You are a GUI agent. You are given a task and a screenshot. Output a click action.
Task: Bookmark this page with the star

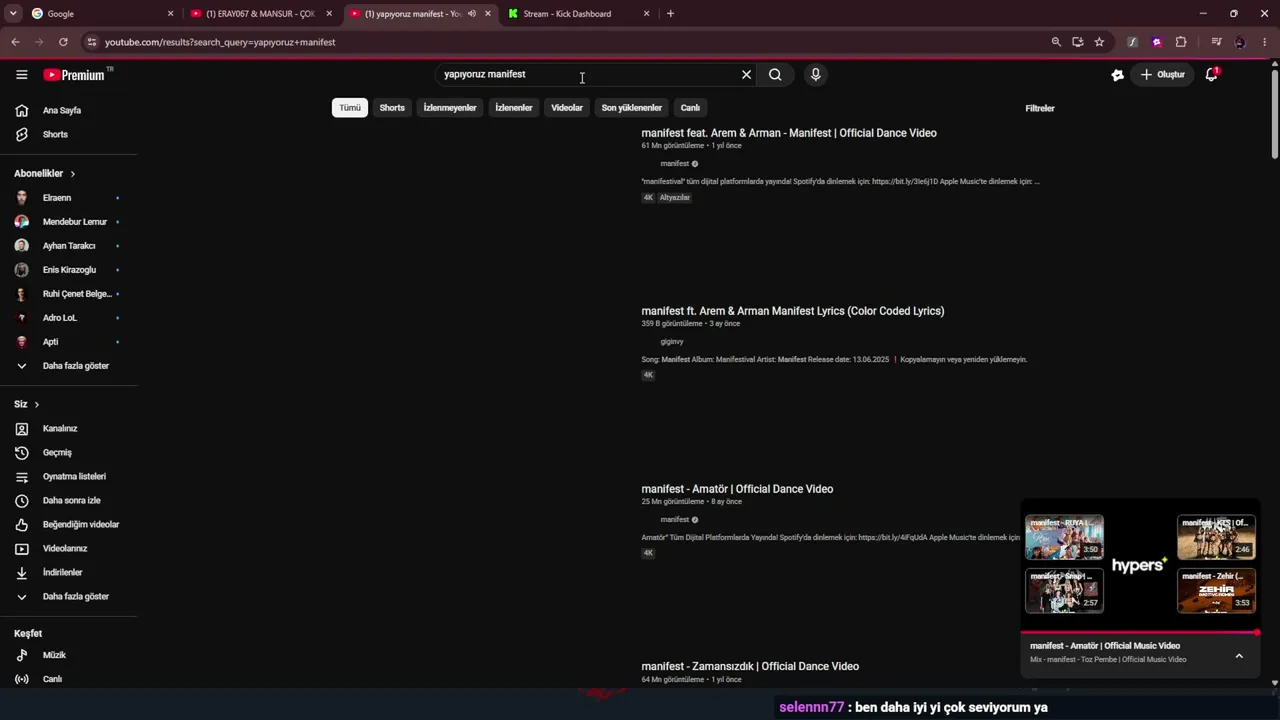tap(1099, 42)
